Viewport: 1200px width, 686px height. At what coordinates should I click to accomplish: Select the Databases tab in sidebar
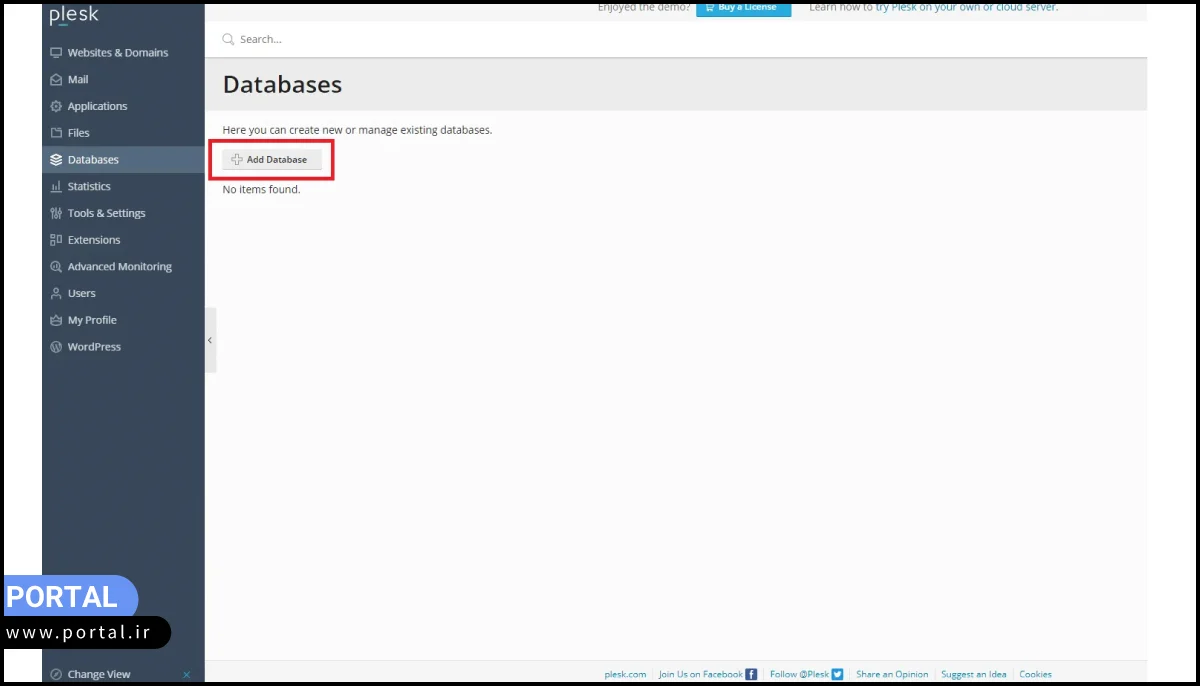tap(94, 159)
